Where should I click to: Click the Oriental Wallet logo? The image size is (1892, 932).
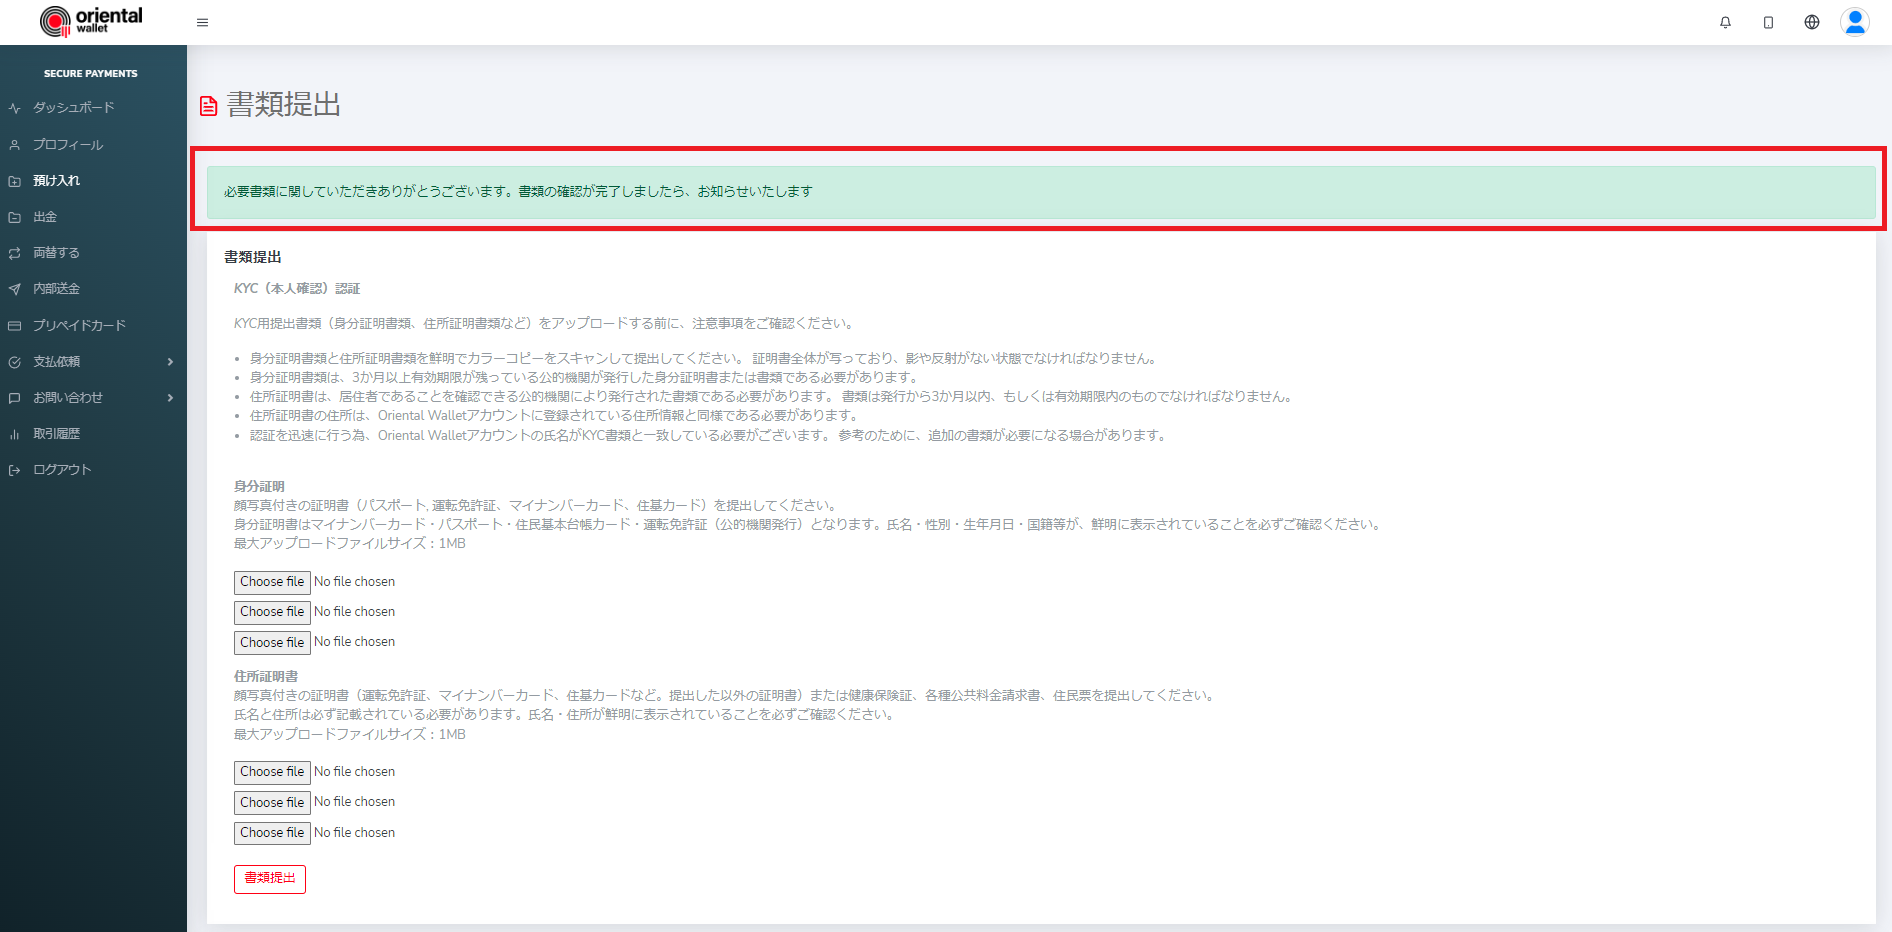tap(91, 21)
